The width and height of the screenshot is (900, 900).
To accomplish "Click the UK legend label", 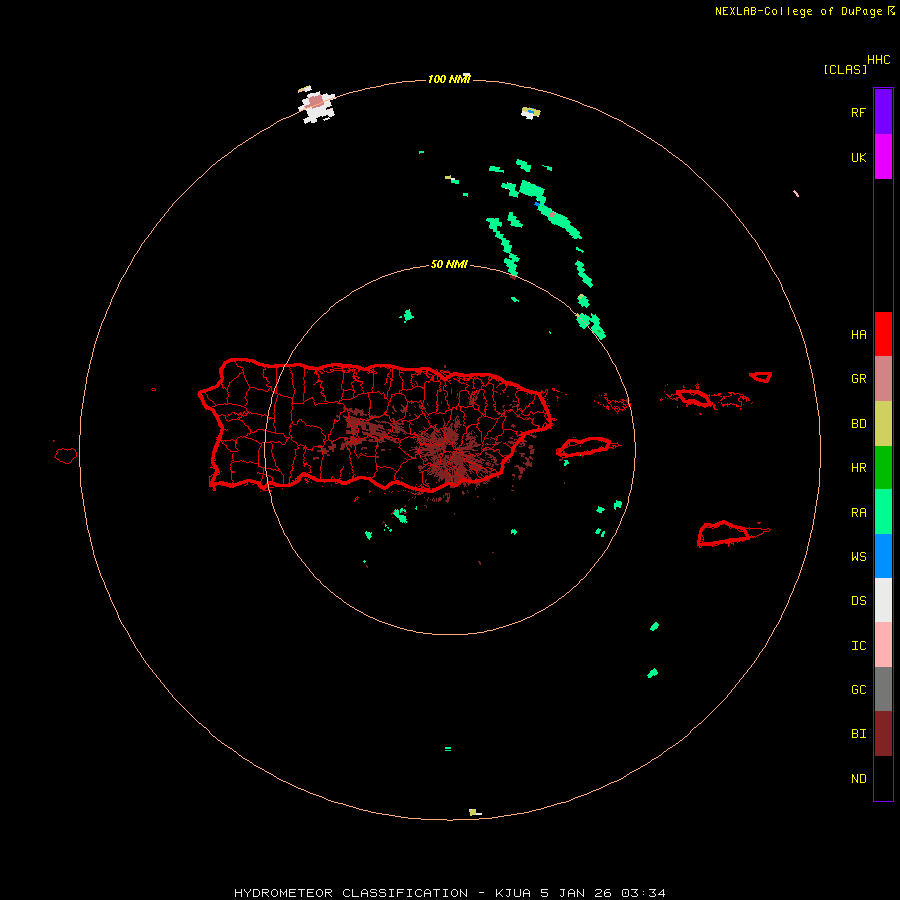I will [x=858, y=158].
